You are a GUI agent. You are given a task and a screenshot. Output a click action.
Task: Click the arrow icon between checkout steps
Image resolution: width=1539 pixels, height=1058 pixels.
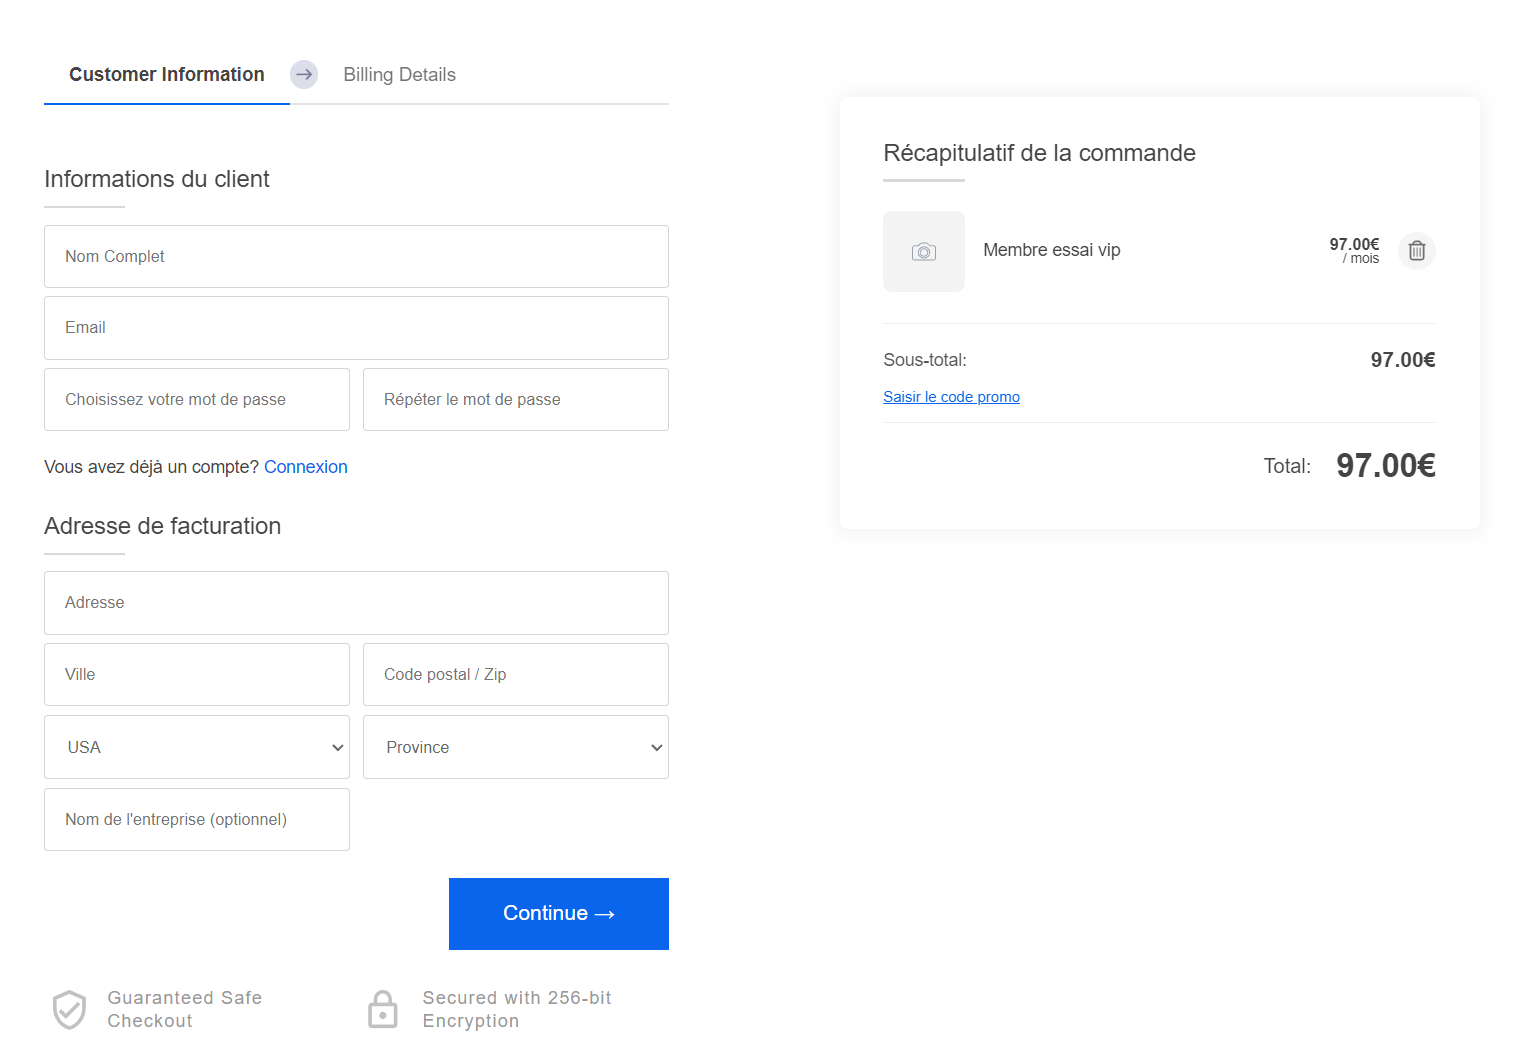304,75
